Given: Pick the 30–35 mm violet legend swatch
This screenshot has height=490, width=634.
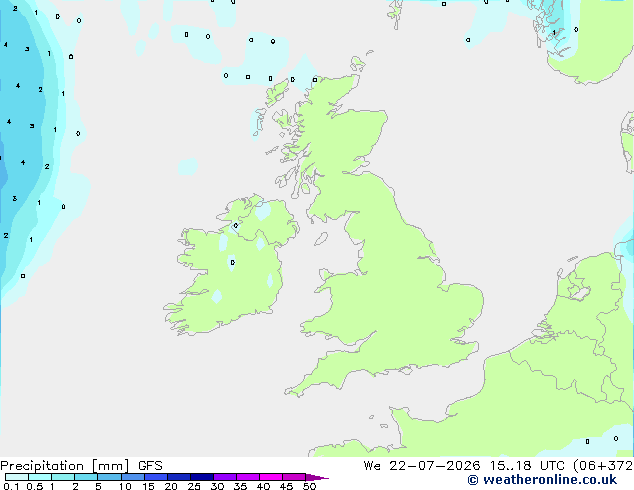Looking at the screenshot, I should [x=225, y=477].
